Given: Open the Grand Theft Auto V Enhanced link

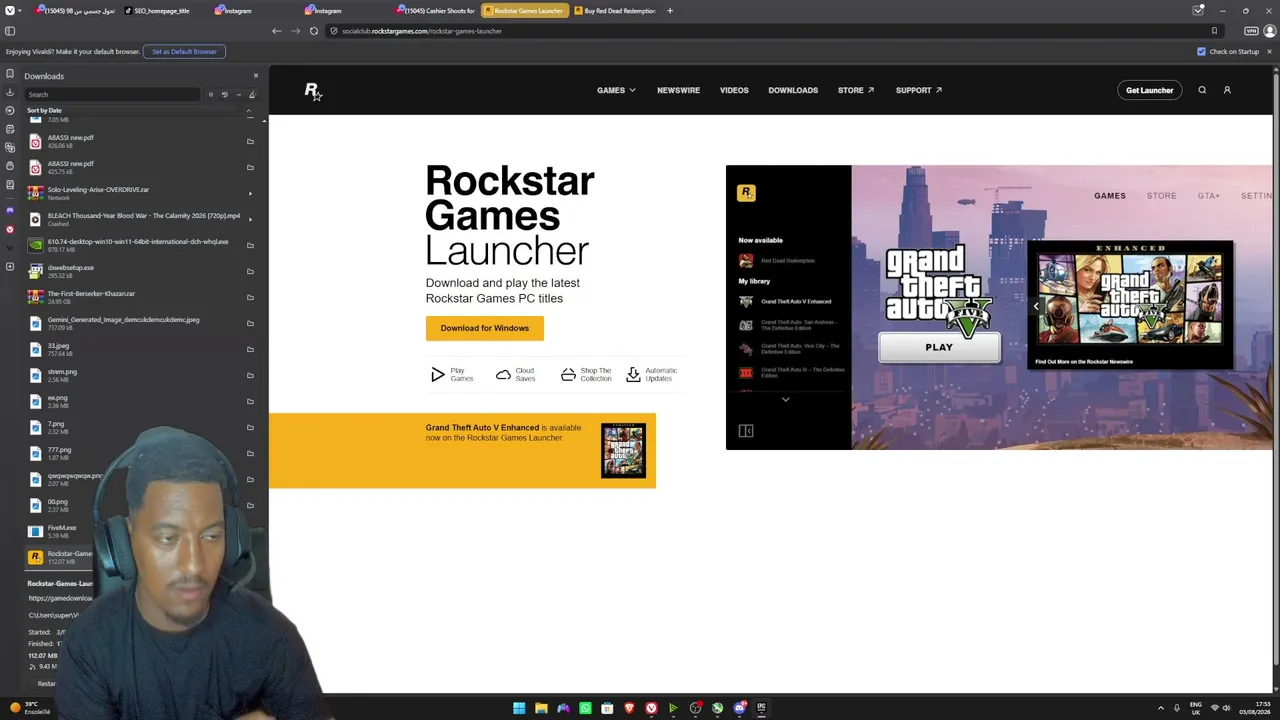Looking at the screenshot, I should pyautogui.click(x=482, y=428).
